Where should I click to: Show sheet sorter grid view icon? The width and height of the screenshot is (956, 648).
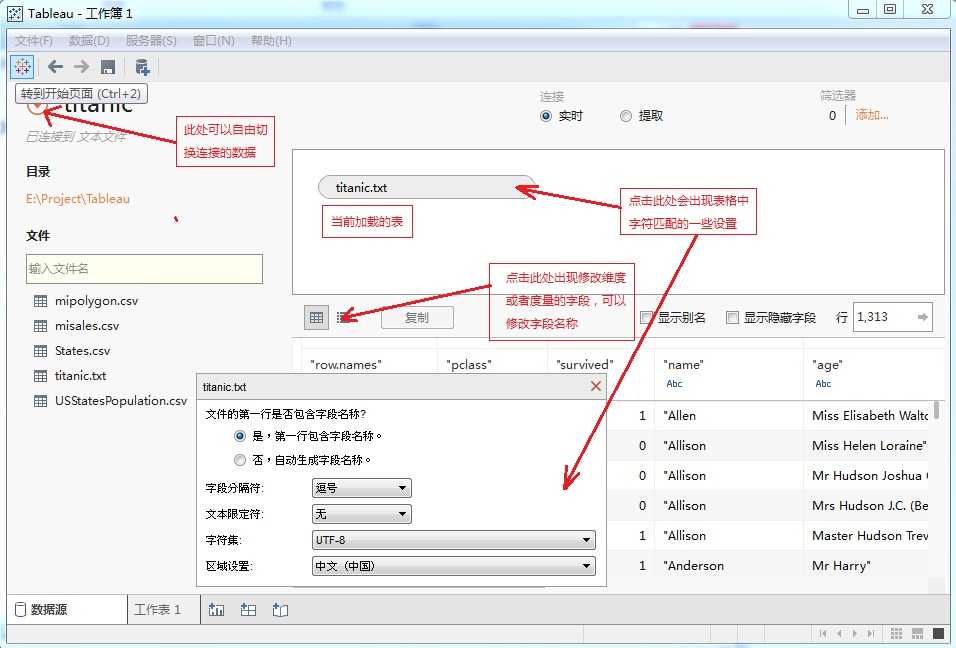(896, 633)
